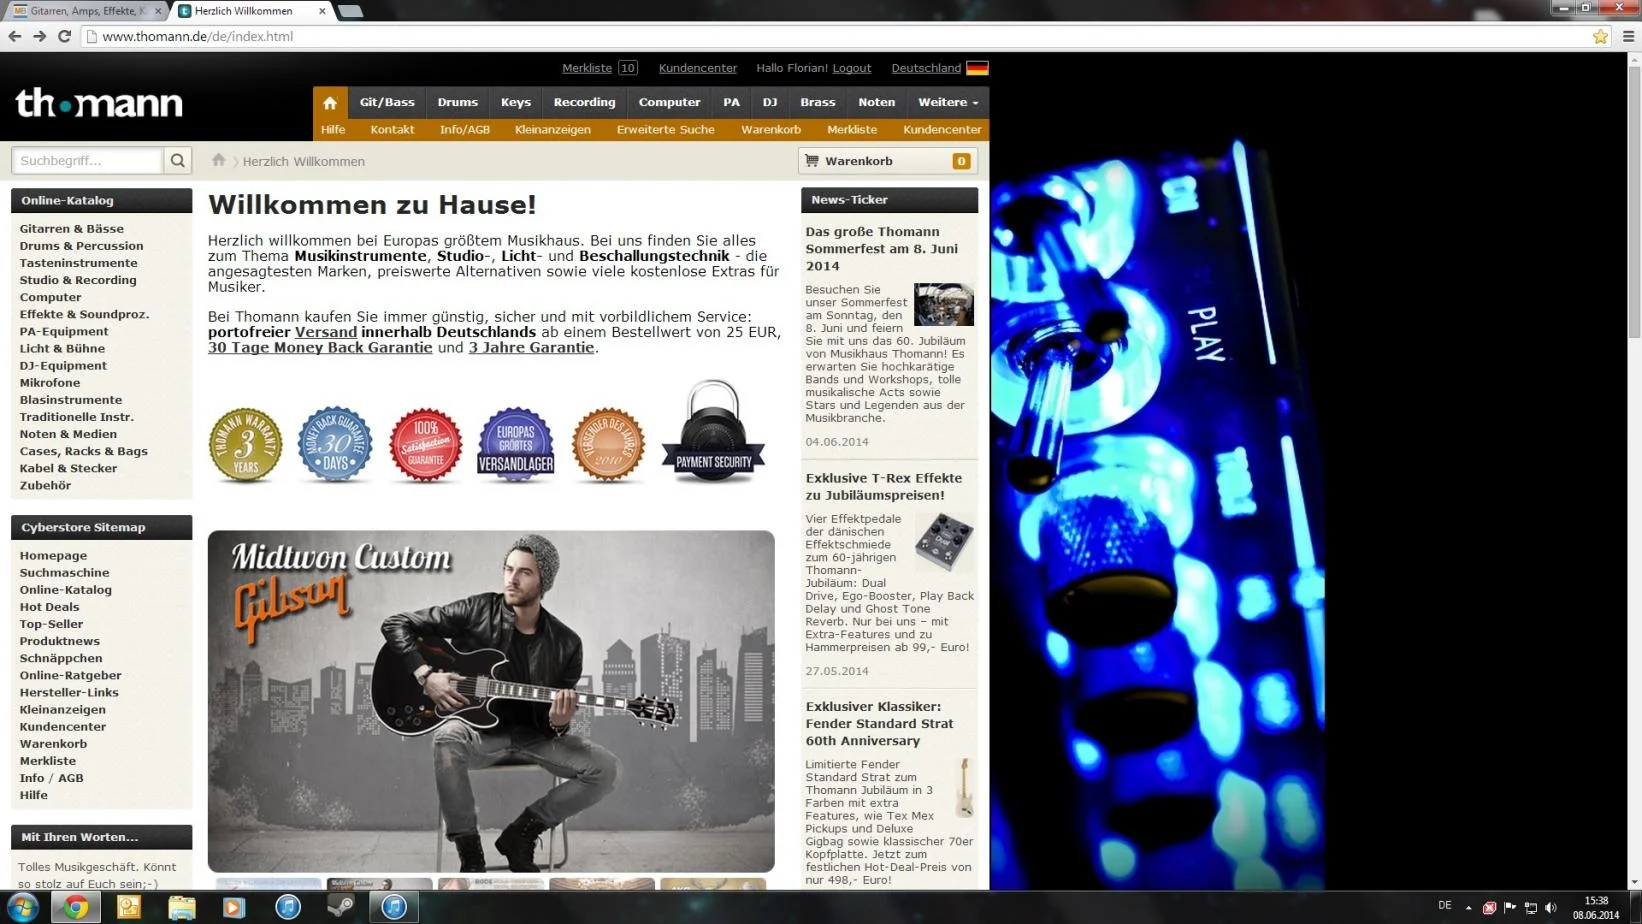
Task: Open the Versand link in the welcome text
Action: (325, 332)
